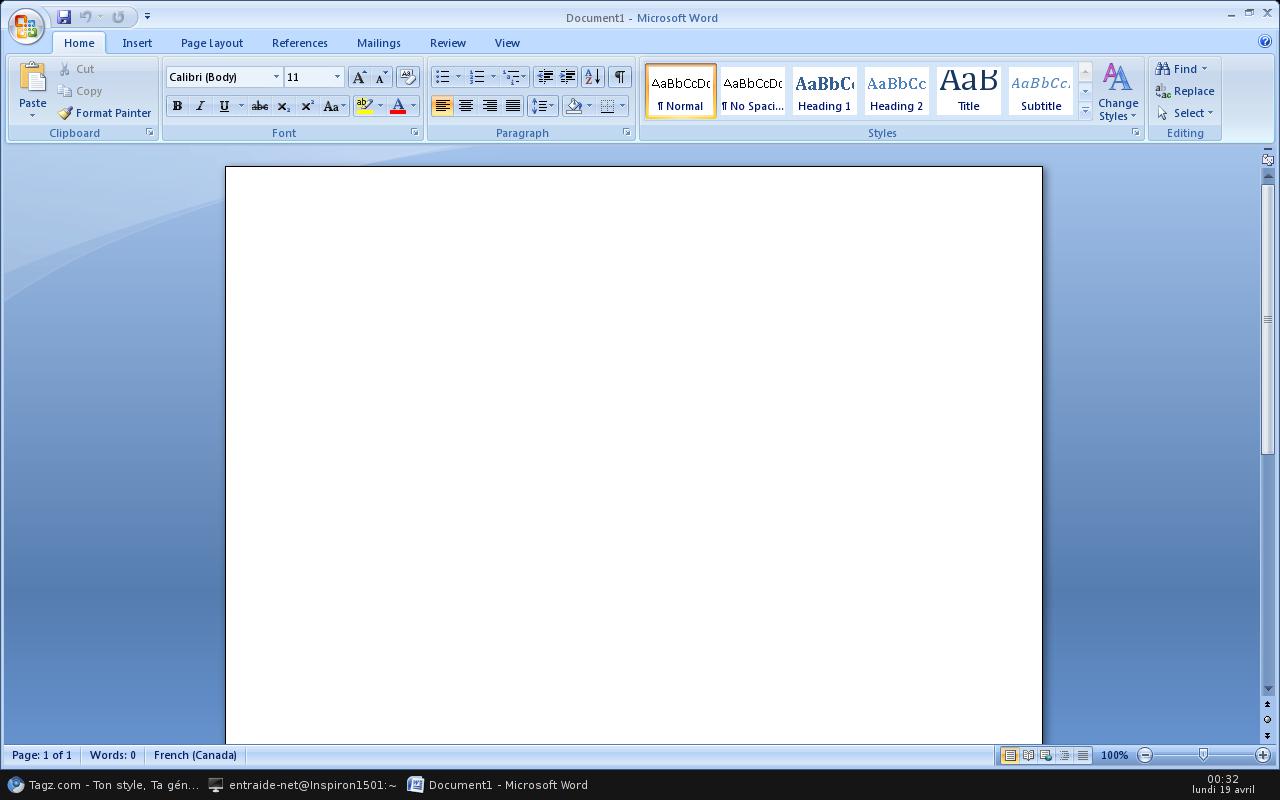The height and width of the screenshot is (800, 1280).
Task: Customize Quick Access Toolbar dropdown
Action: (x=147, y=17)
